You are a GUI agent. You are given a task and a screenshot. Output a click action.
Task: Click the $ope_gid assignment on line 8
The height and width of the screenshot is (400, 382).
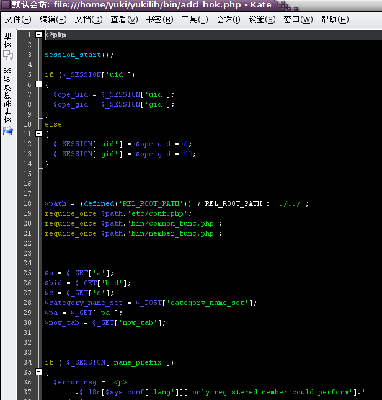pyautogui.click(x=114, y=105)
